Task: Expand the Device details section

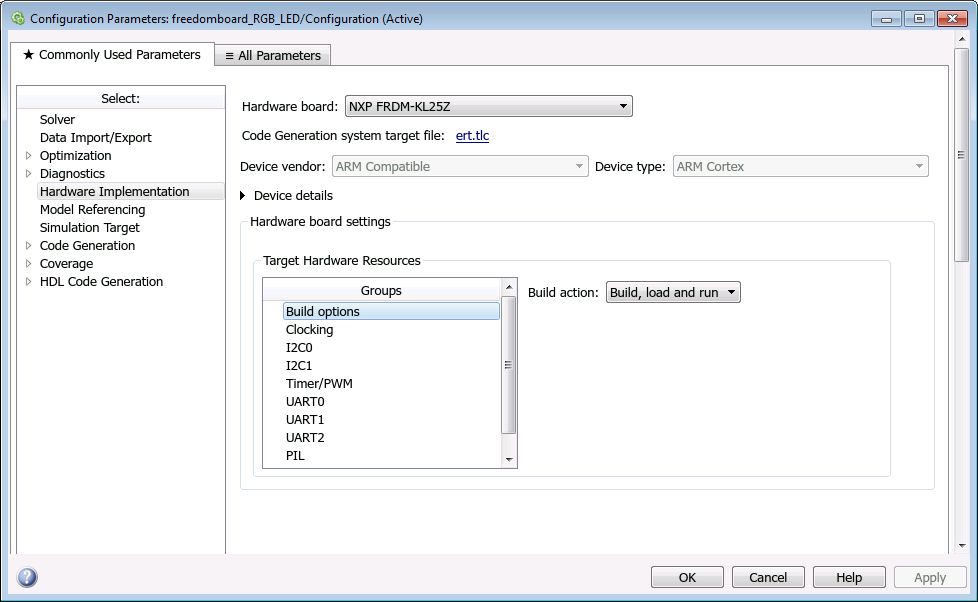Action: pyautogui.click(x=243, y=195)
